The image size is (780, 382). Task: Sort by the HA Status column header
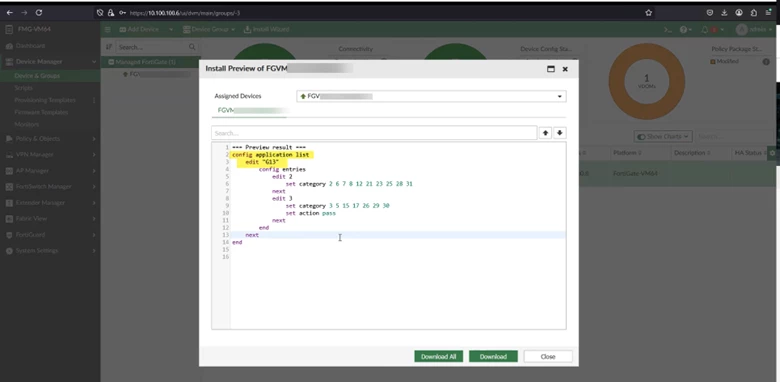750,153
